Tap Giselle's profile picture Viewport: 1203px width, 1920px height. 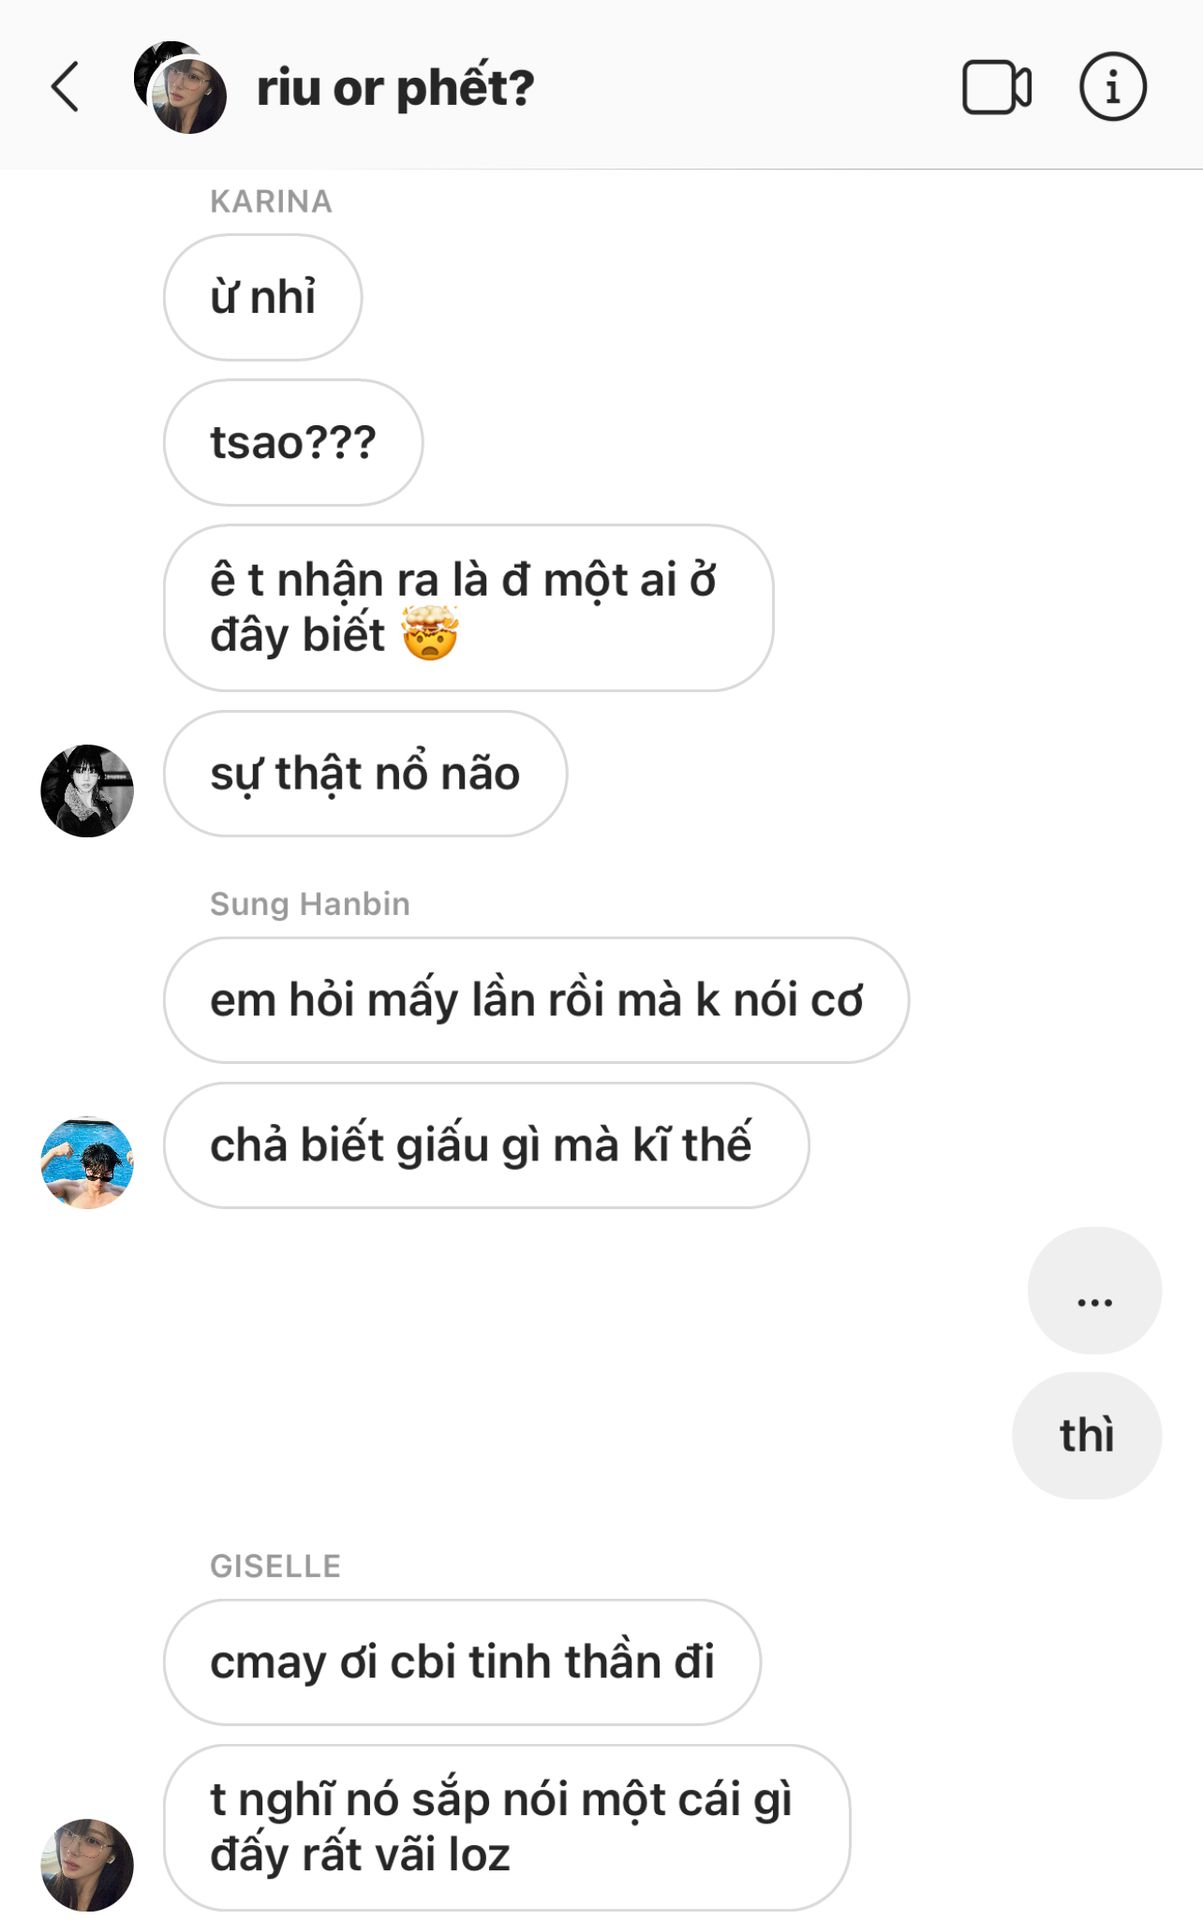[87, 1864]
